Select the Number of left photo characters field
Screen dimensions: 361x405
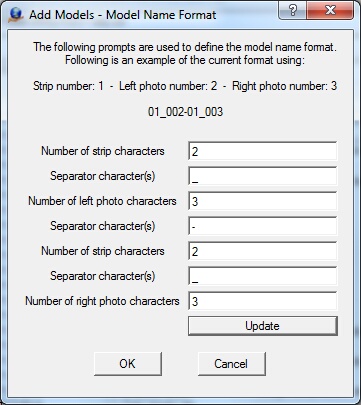263,201
